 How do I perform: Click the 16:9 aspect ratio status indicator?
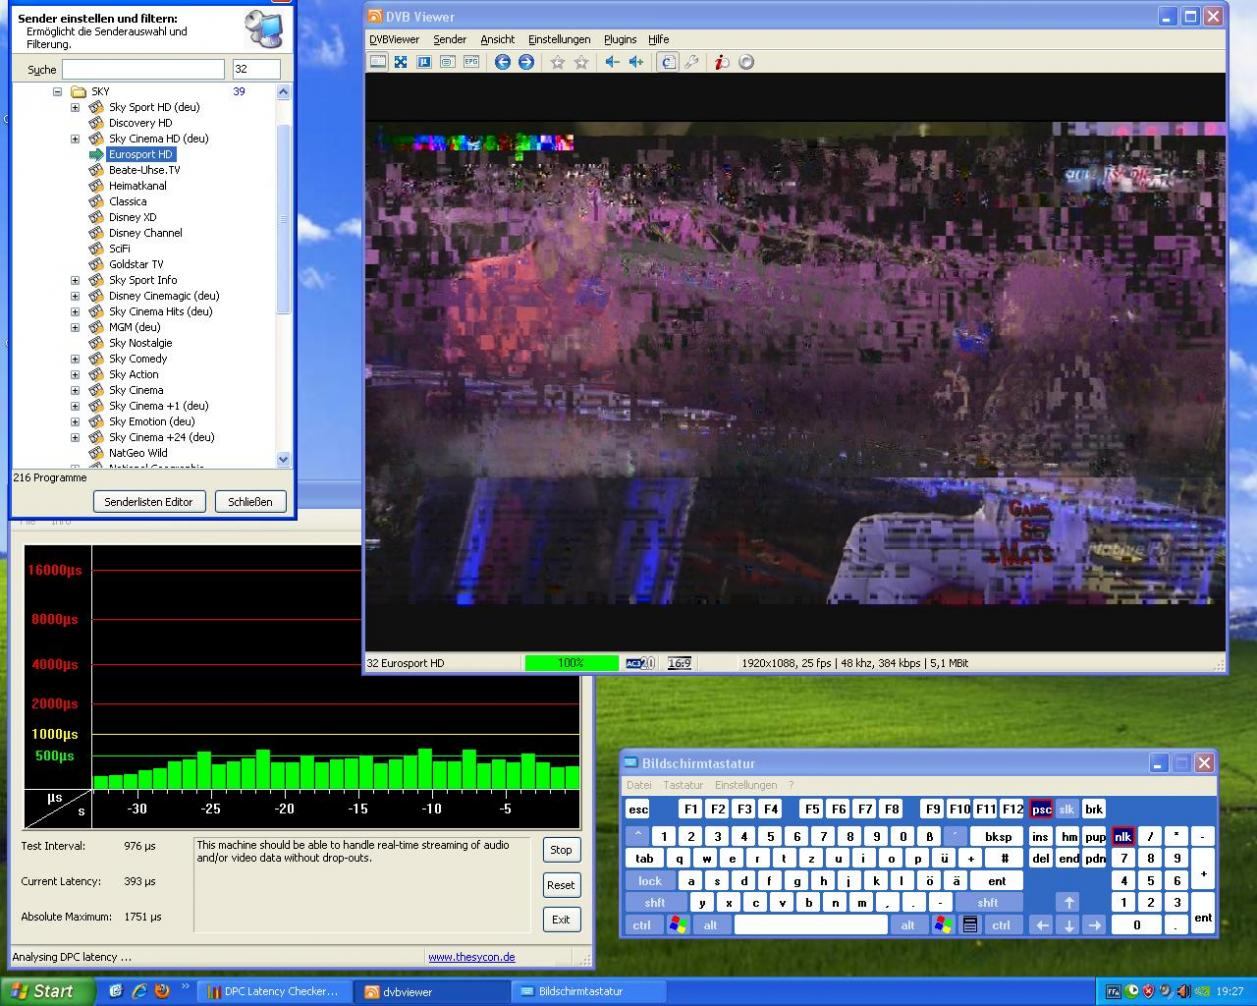click(x=680, y=663)
